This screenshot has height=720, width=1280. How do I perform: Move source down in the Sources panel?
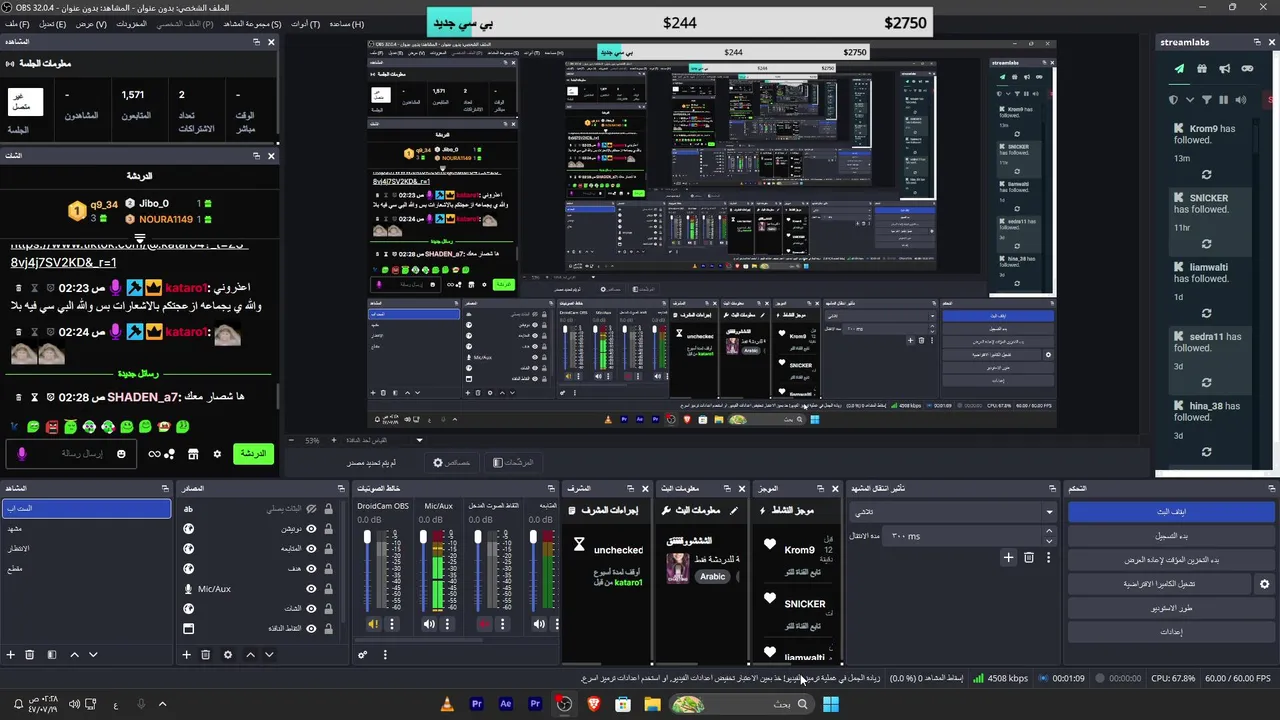tap(269, 655)
